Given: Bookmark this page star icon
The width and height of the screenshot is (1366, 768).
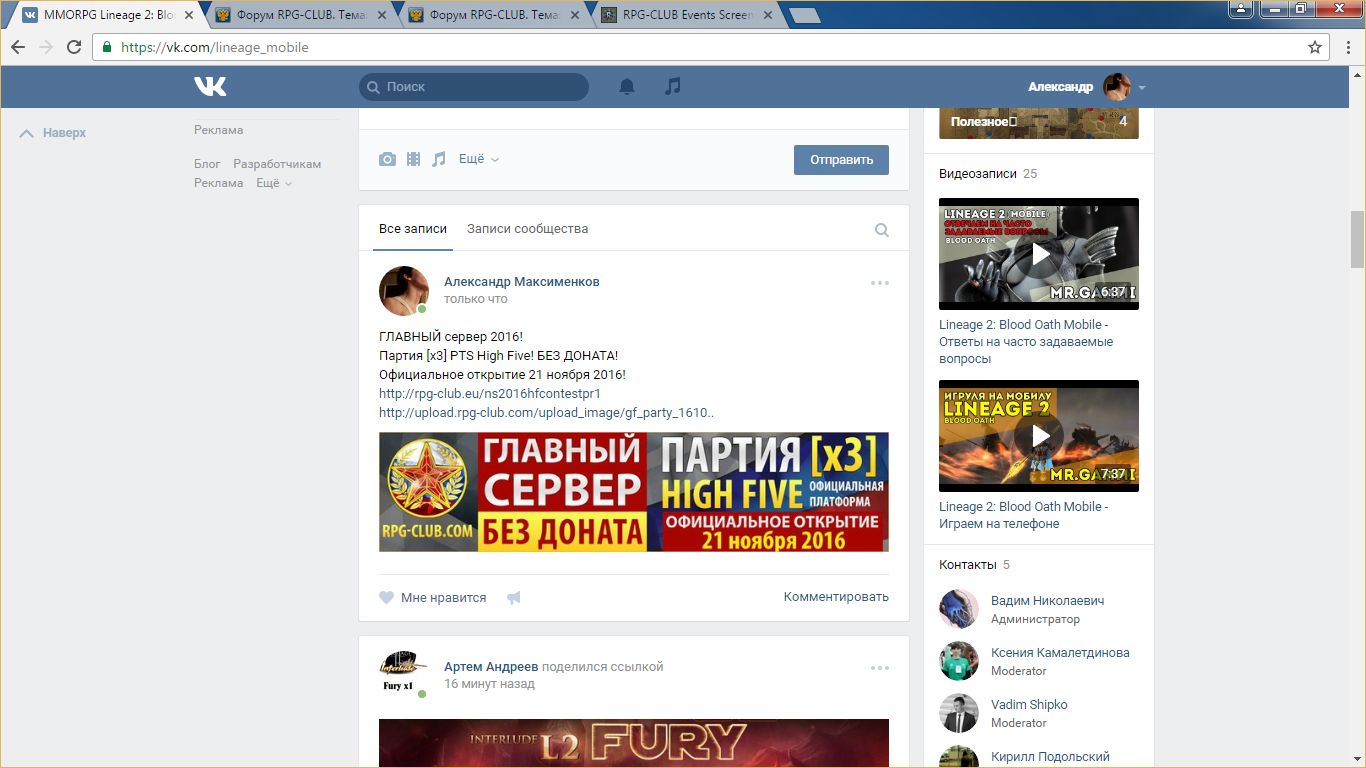Looking at the screenshot, I should (1315, 47).
